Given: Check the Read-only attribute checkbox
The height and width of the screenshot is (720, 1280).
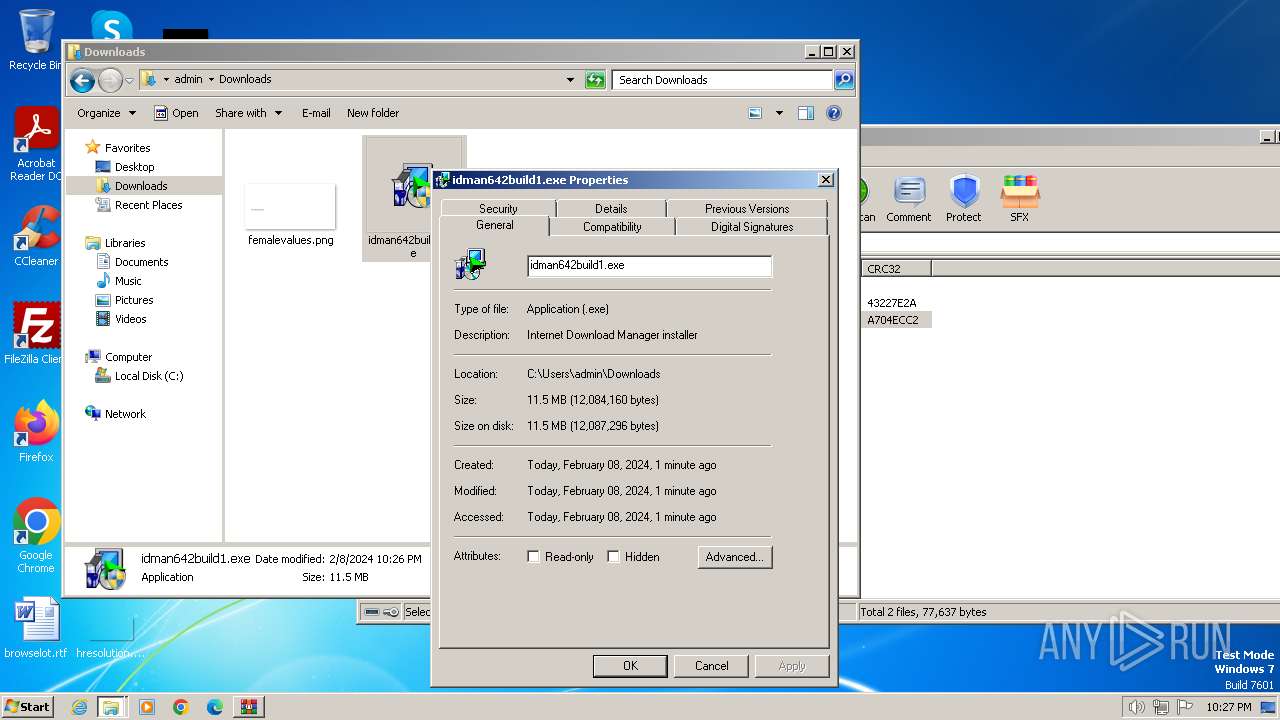Looking at the screenshot, I should click(534, 557).
